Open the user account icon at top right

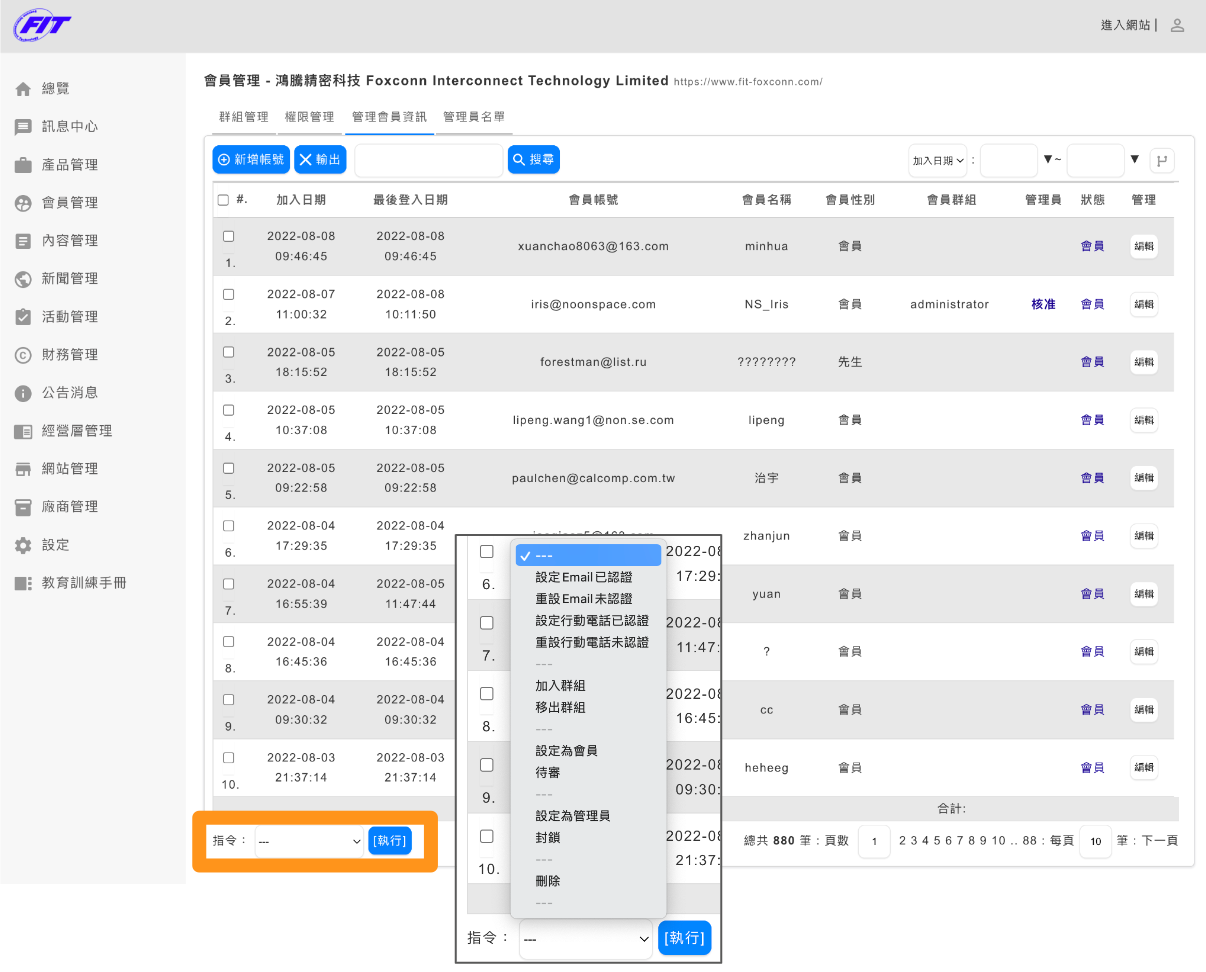[x=1177, y=25]
